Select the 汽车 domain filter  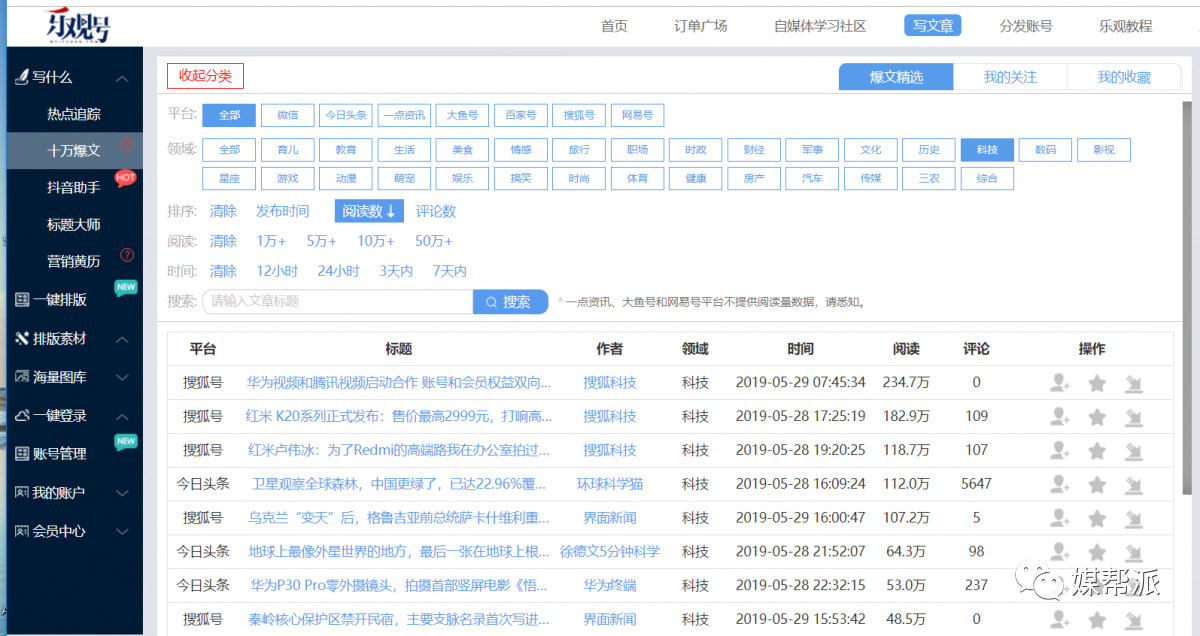(811, 179)
